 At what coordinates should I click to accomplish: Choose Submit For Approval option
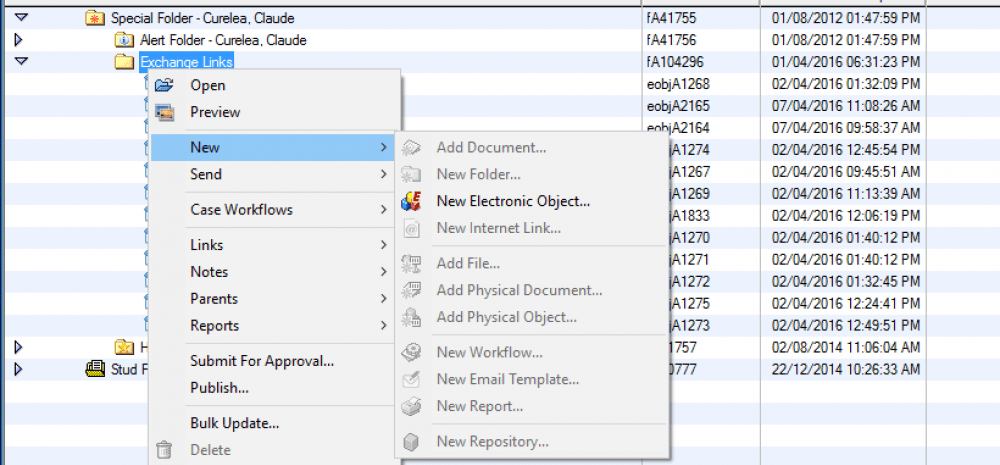[262, 361]
